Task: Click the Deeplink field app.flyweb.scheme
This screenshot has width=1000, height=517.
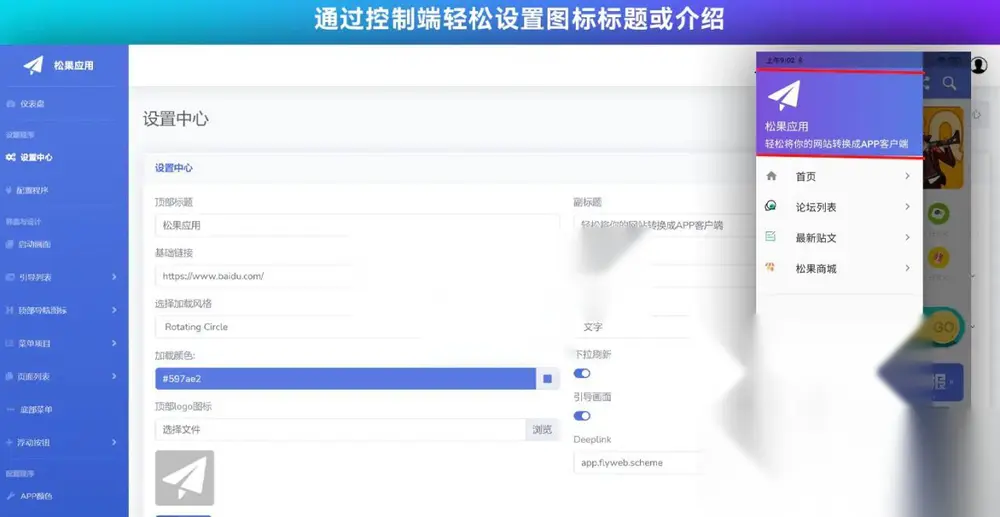Action: [x=638, y=463]
